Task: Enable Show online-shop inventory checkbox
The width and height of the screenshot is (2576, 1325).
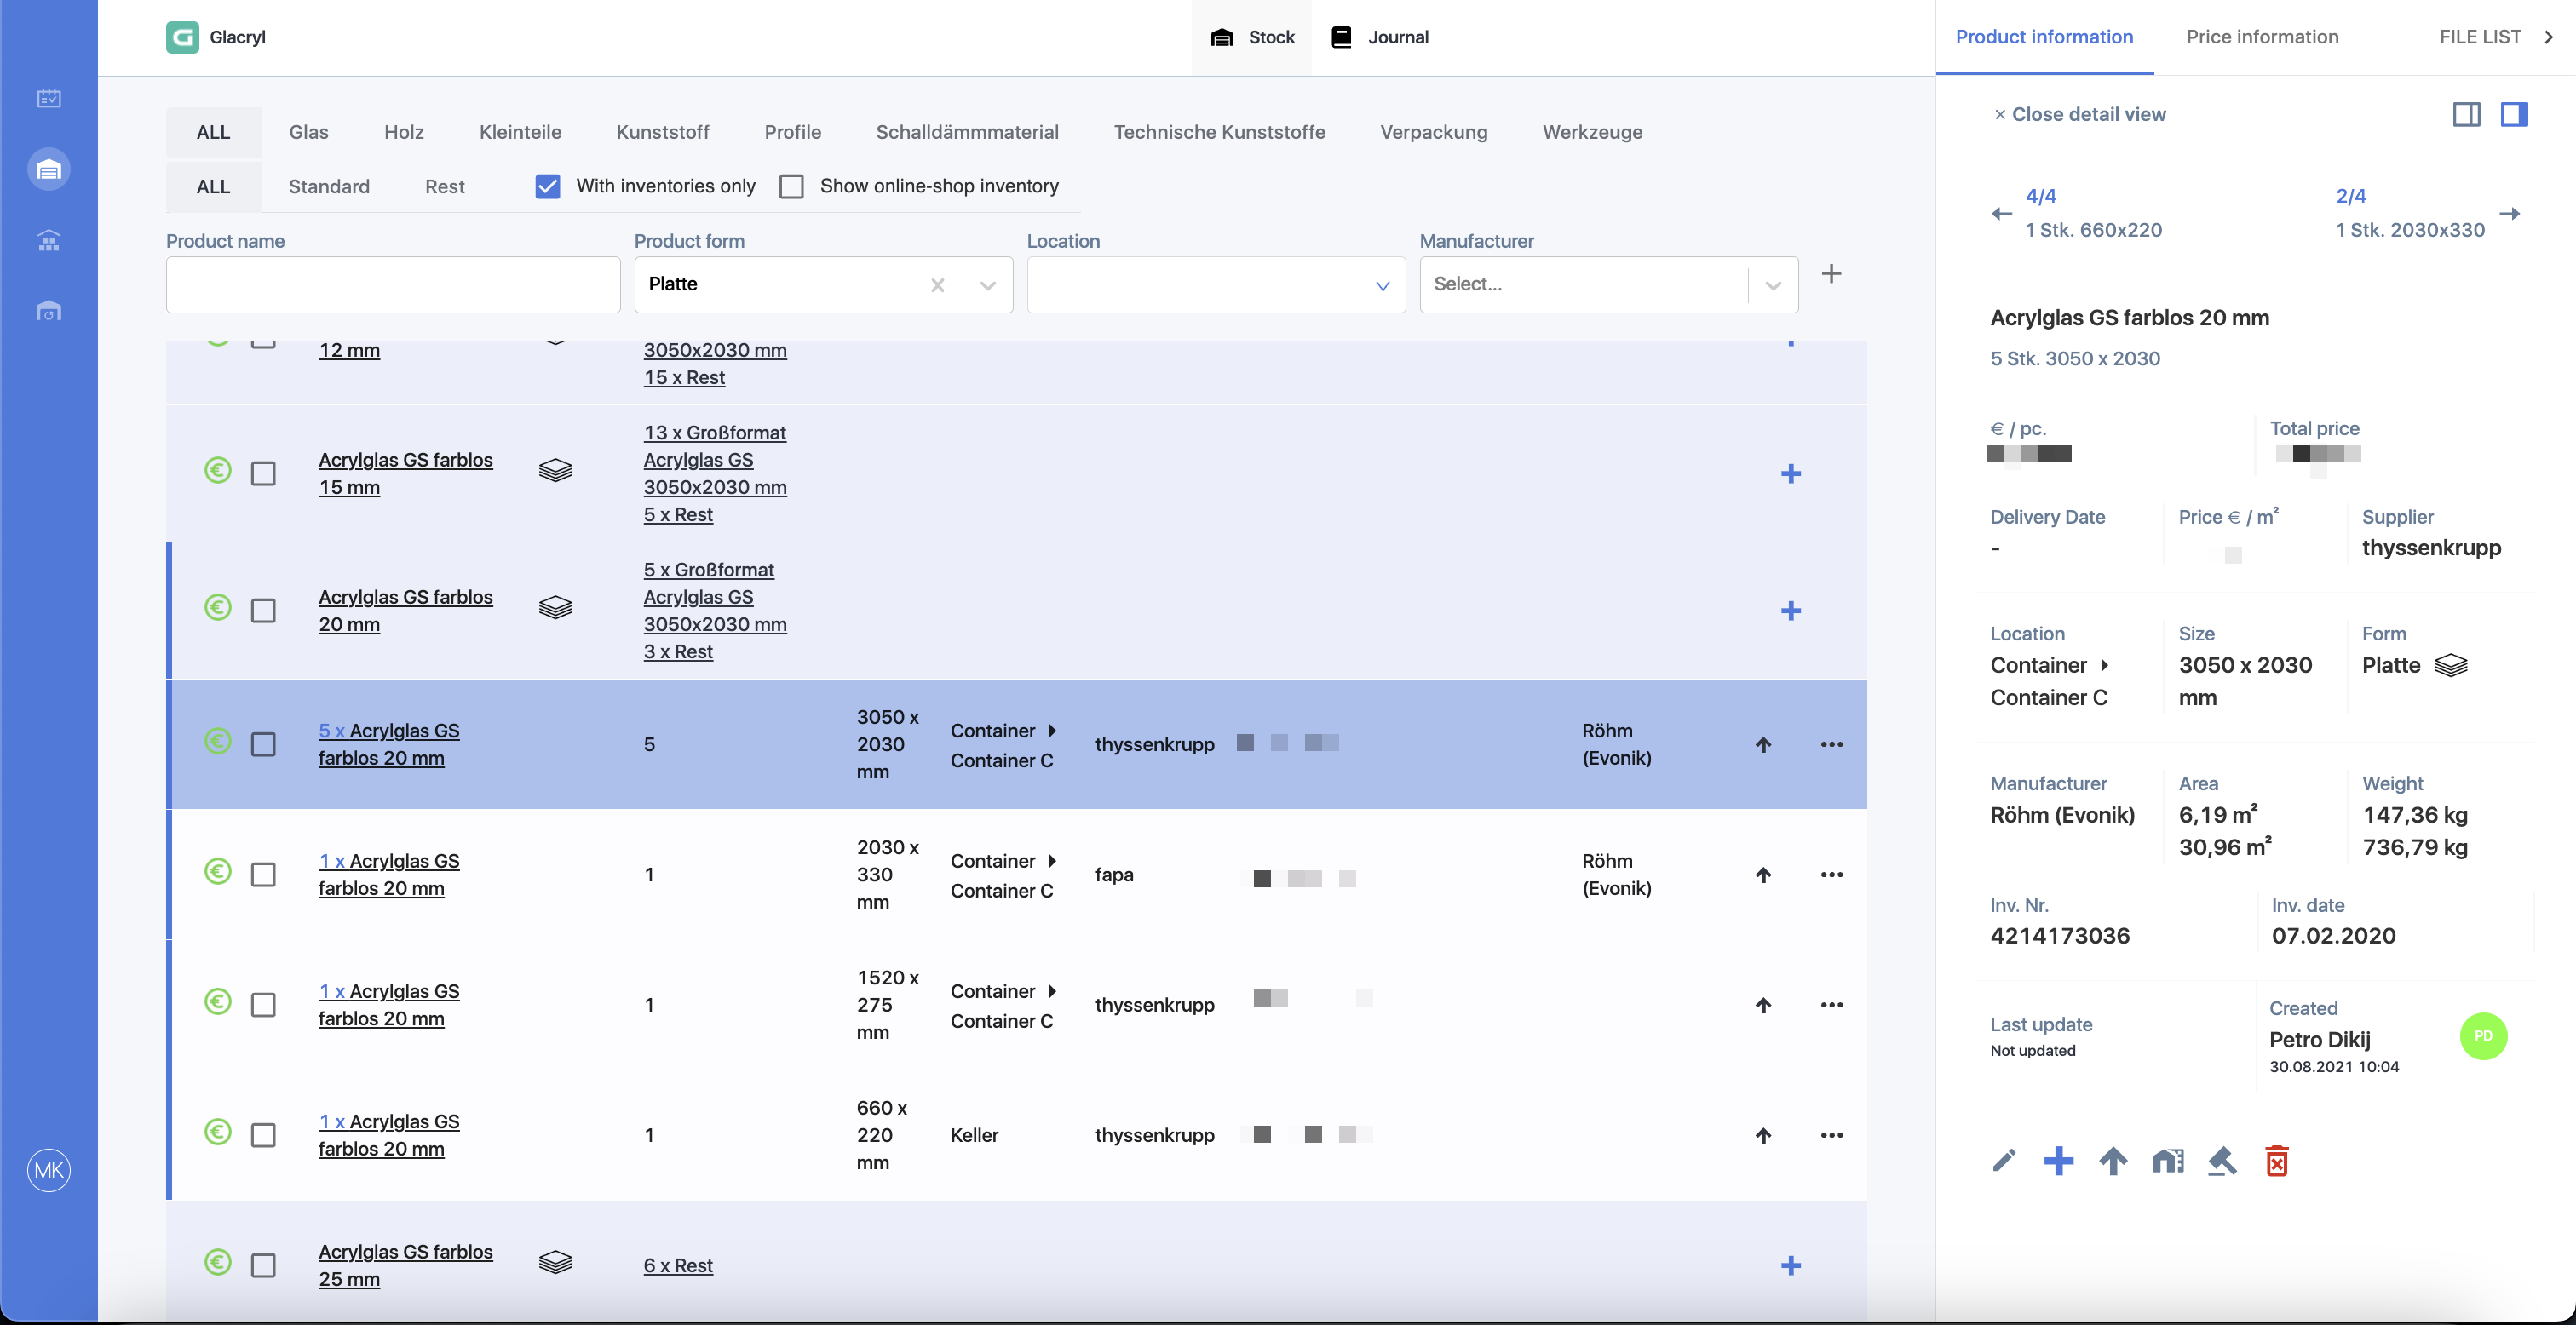Action: [x=791, y=186]
